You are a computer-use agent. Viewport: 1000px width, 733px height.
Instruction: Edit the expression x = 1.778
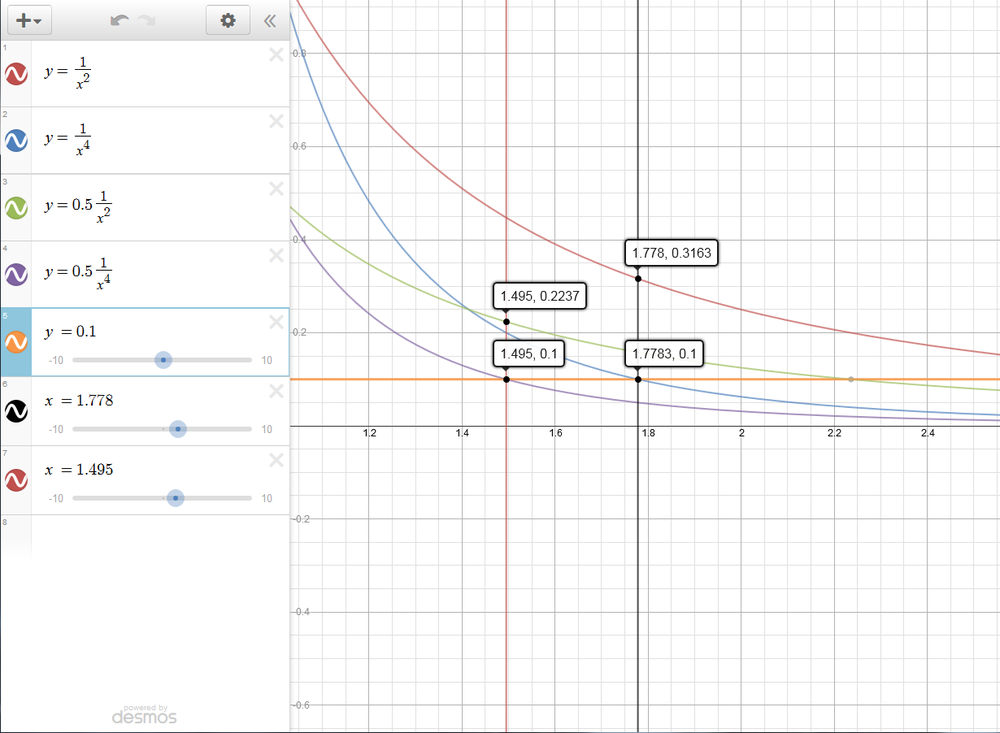79,401
